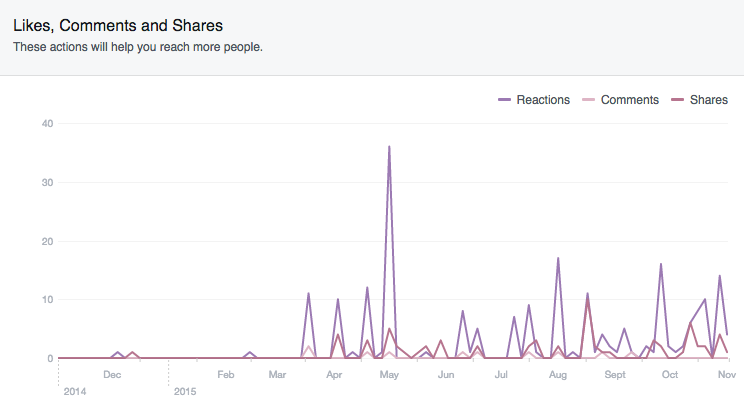
Task: Click the Feb label on the timeline
Action: coord(226,375)
